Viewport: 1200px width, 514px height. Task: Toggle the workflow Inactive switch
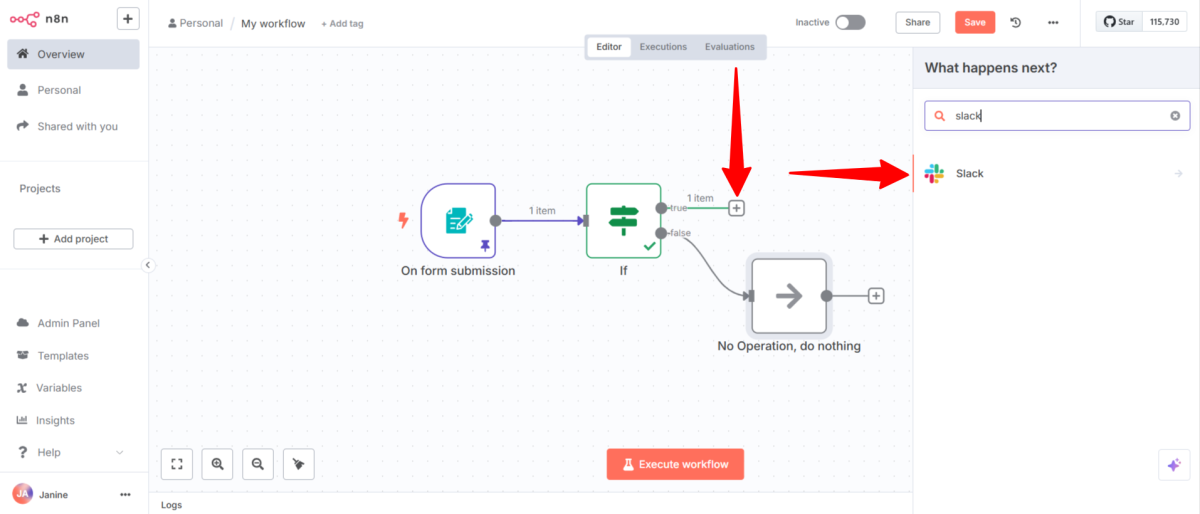tap(850, 22)
